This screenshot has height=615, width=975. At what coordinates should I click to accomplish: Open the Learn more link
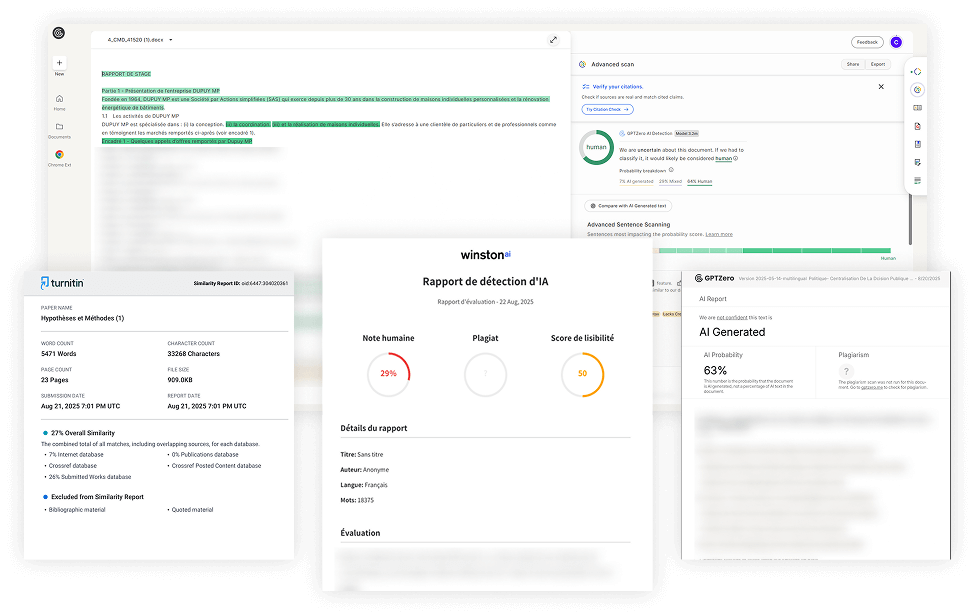[719, 234]
